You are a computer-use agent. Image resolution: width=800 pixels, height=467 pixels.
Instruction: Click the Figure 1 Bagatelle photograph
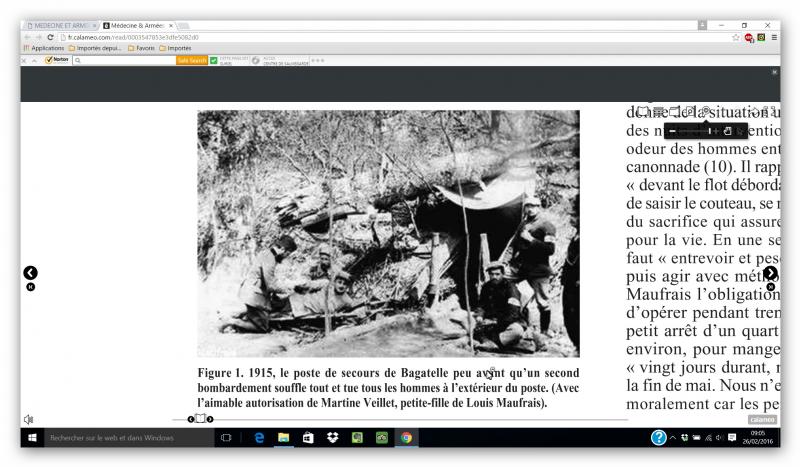(388, 233)
